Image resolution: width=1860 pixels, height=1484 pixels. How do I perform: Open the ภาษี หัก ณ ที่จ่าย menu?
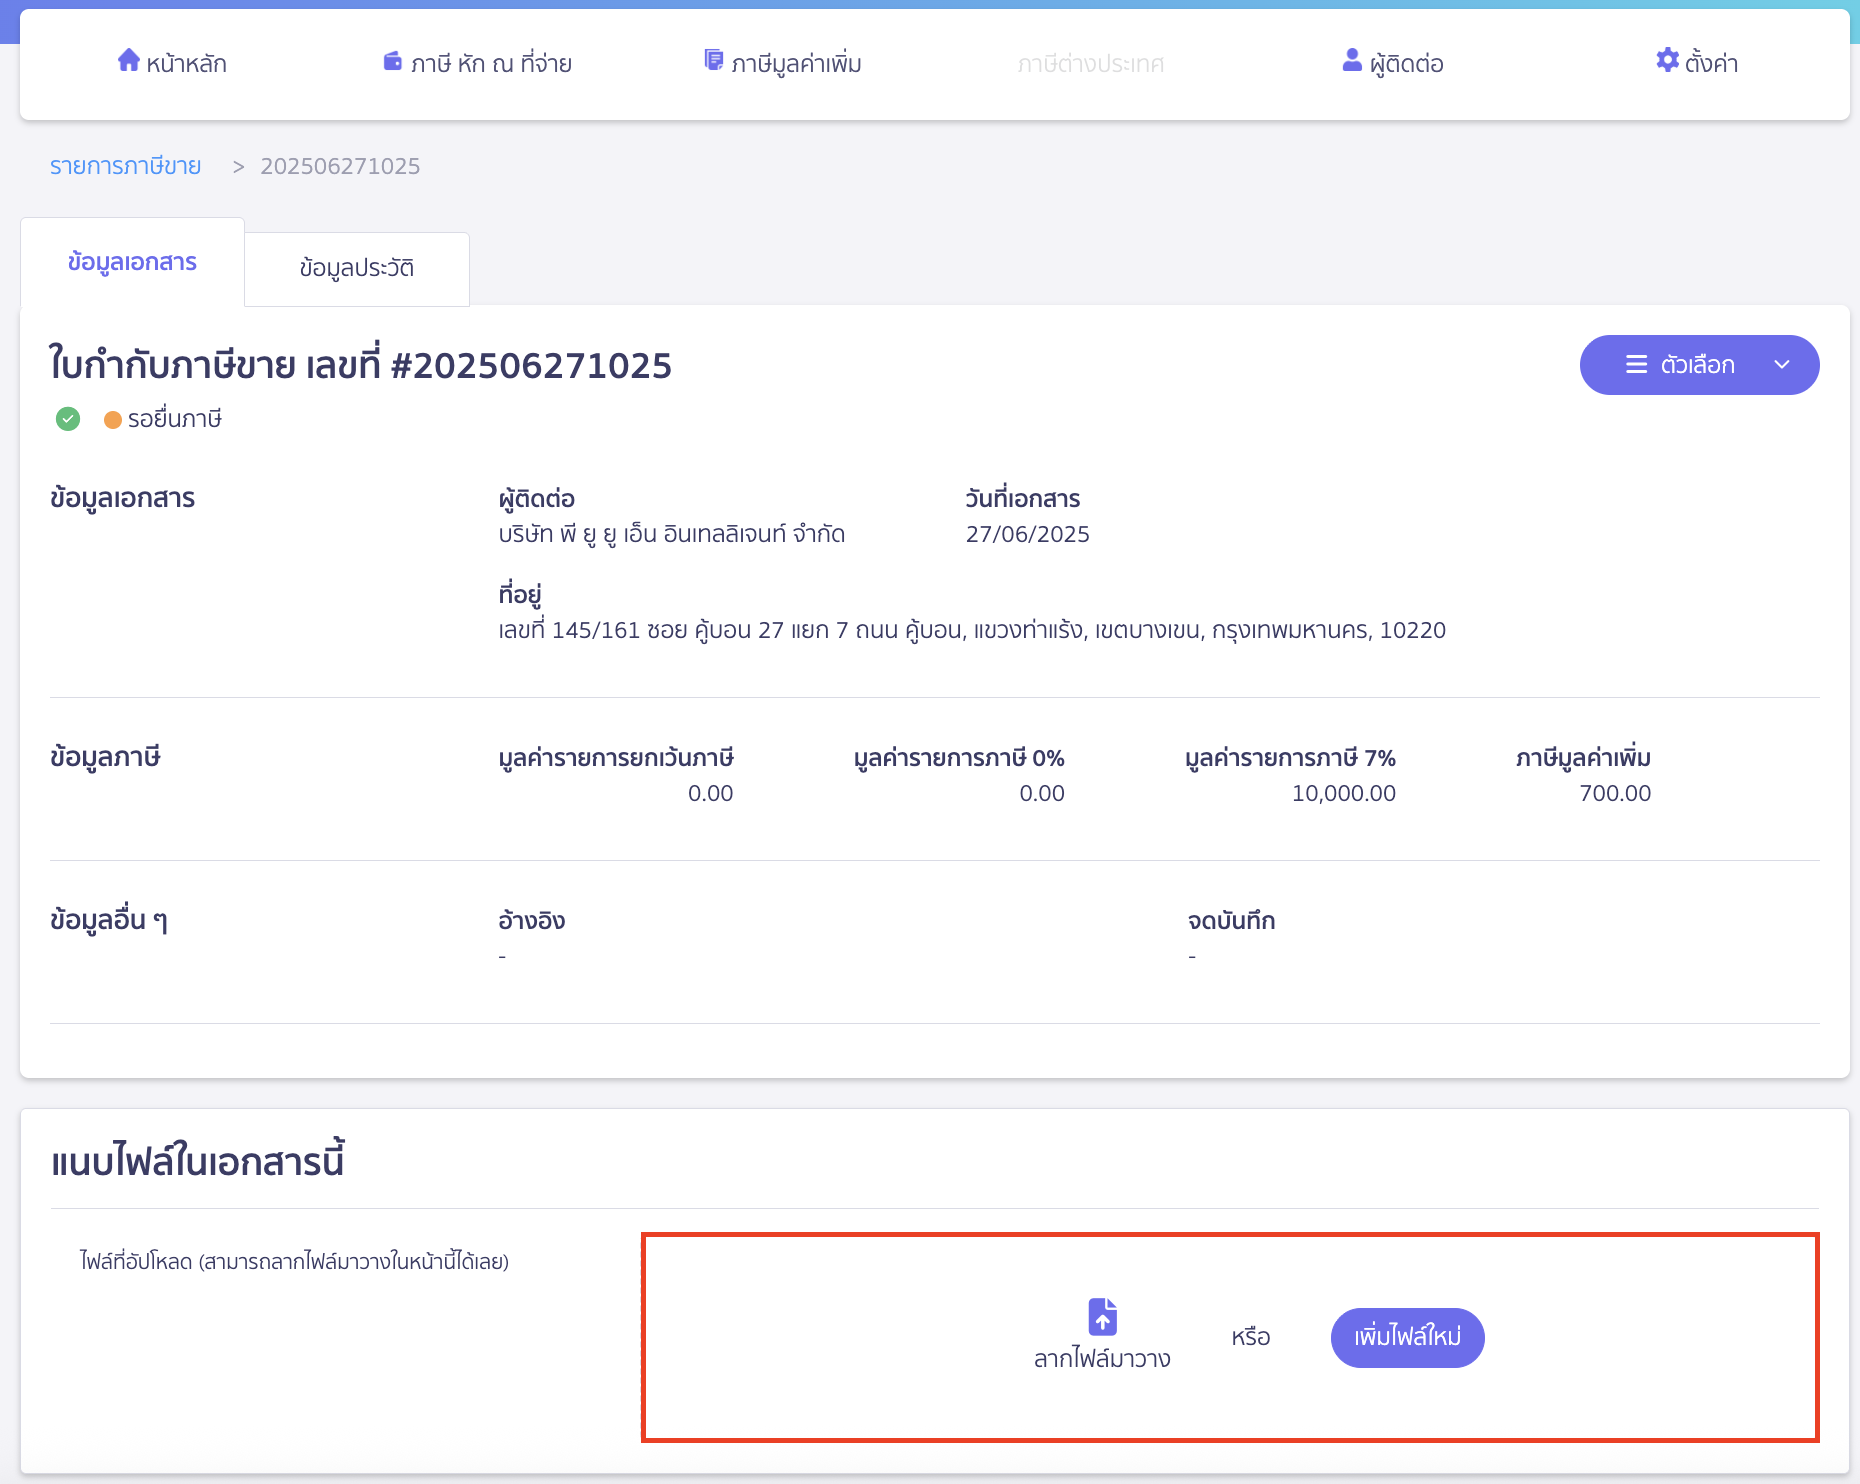(491, 64)
